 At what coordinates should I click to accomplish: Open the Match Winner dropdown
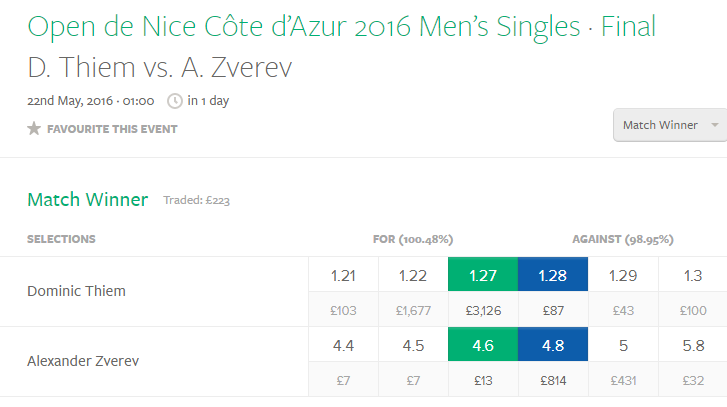tap(670, 125)
